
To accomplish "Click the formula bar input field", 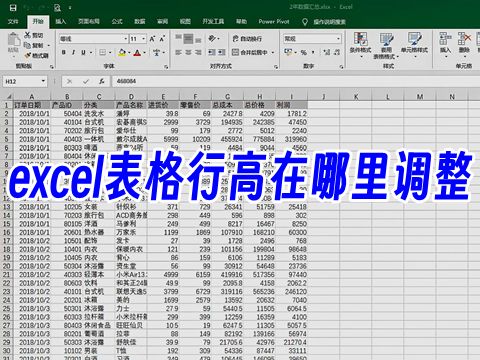I will (x=296, y=81).
